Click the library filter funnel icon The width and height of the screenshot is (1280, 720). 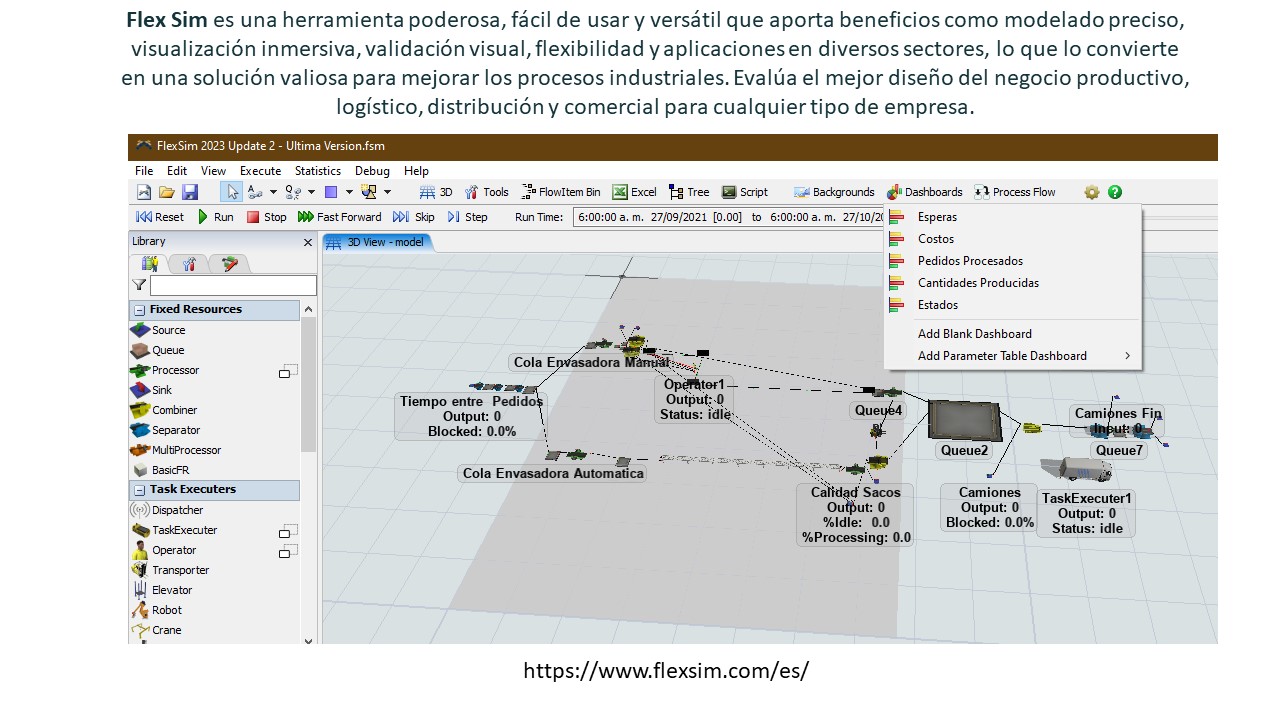pos(139,286)
